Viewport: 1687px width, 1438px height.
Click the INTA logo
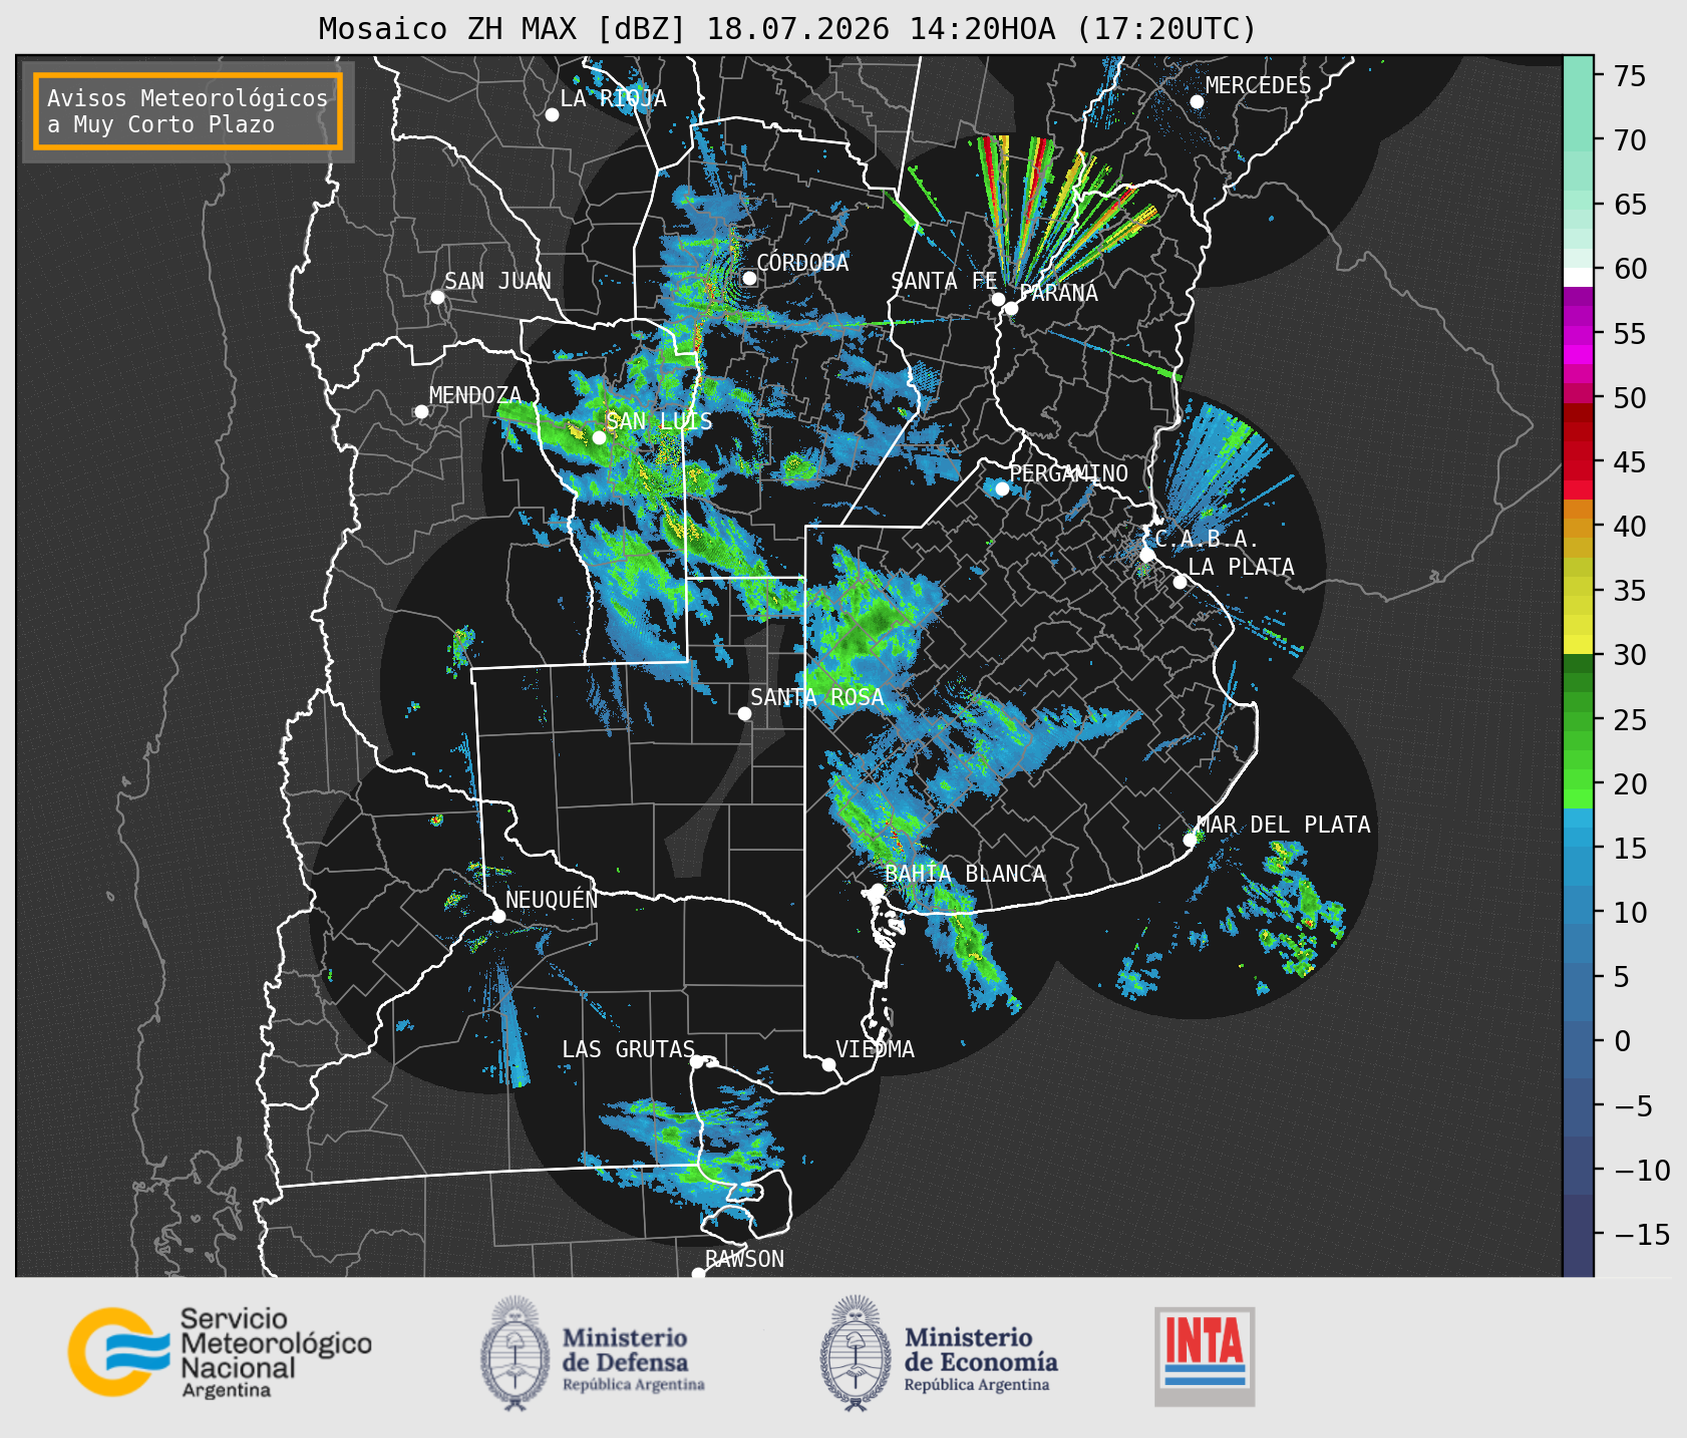1204,1356
